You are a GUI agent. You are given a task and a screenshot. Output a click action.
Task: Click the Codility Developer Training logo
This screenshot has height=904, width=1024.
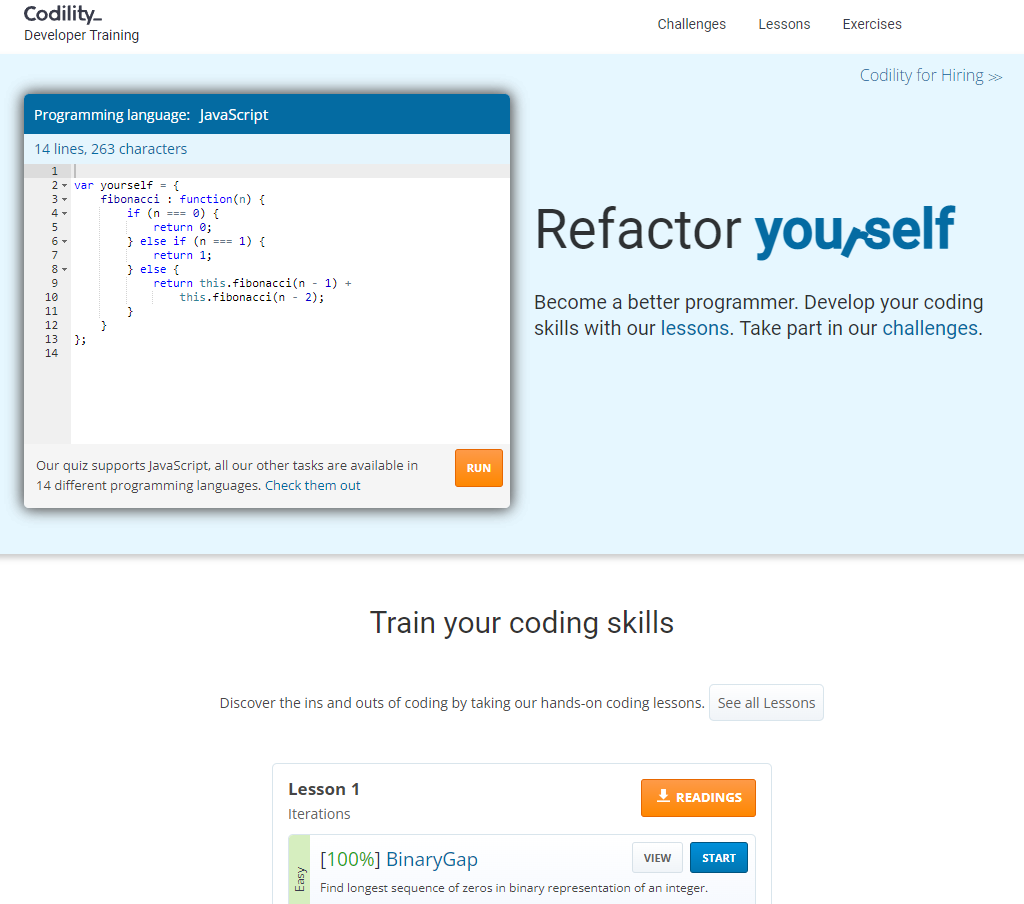tap(82, 24)
